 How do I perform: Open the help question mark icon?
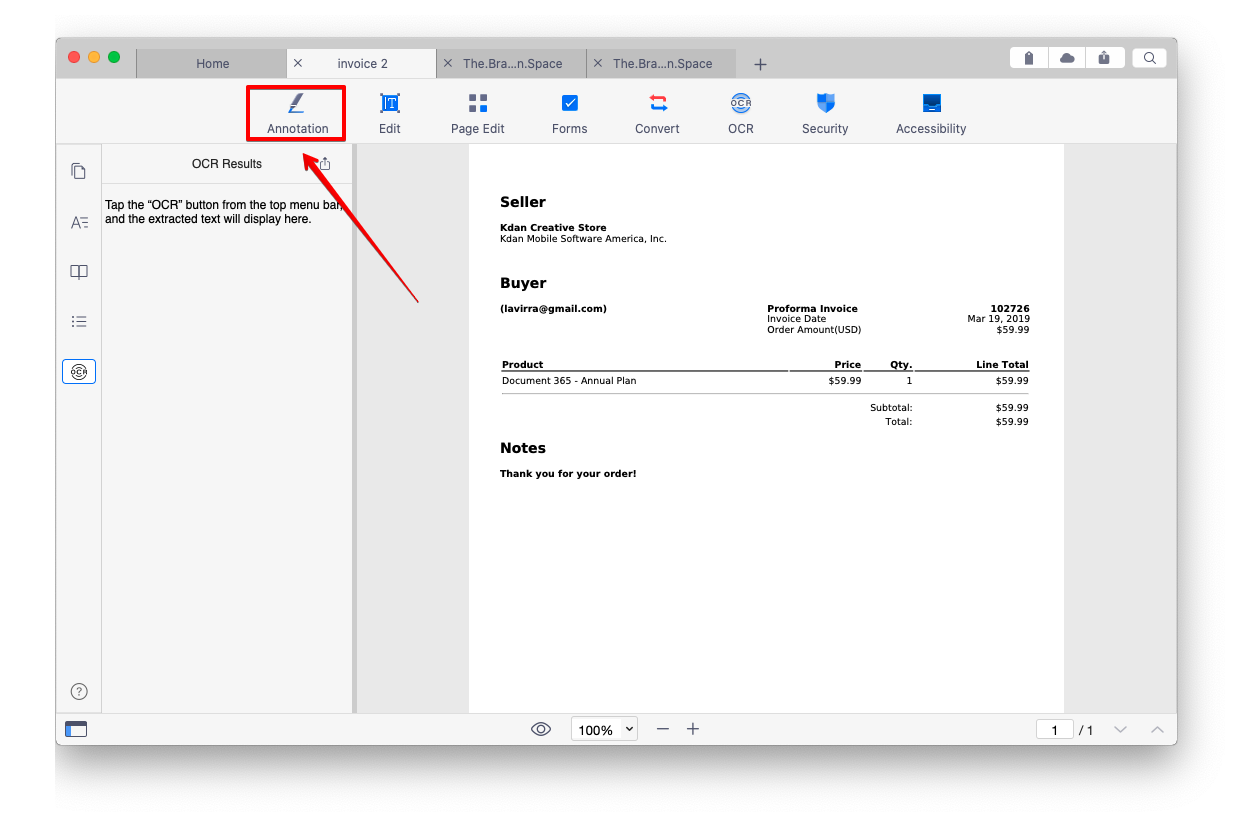coord(79,691)
